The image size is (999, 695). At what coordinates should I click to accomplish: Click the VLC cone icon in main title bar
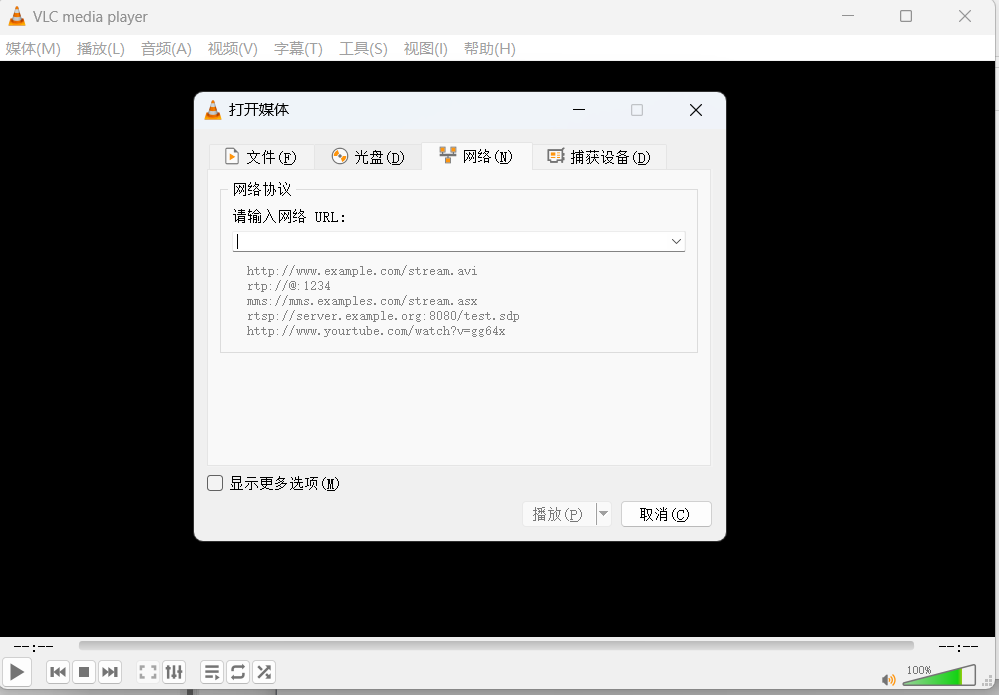[17, 17]
